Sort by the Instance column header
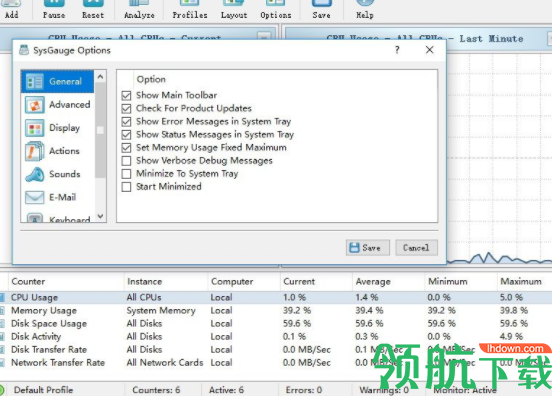Viewport: 552px width, 396px height. click(166, 282)
